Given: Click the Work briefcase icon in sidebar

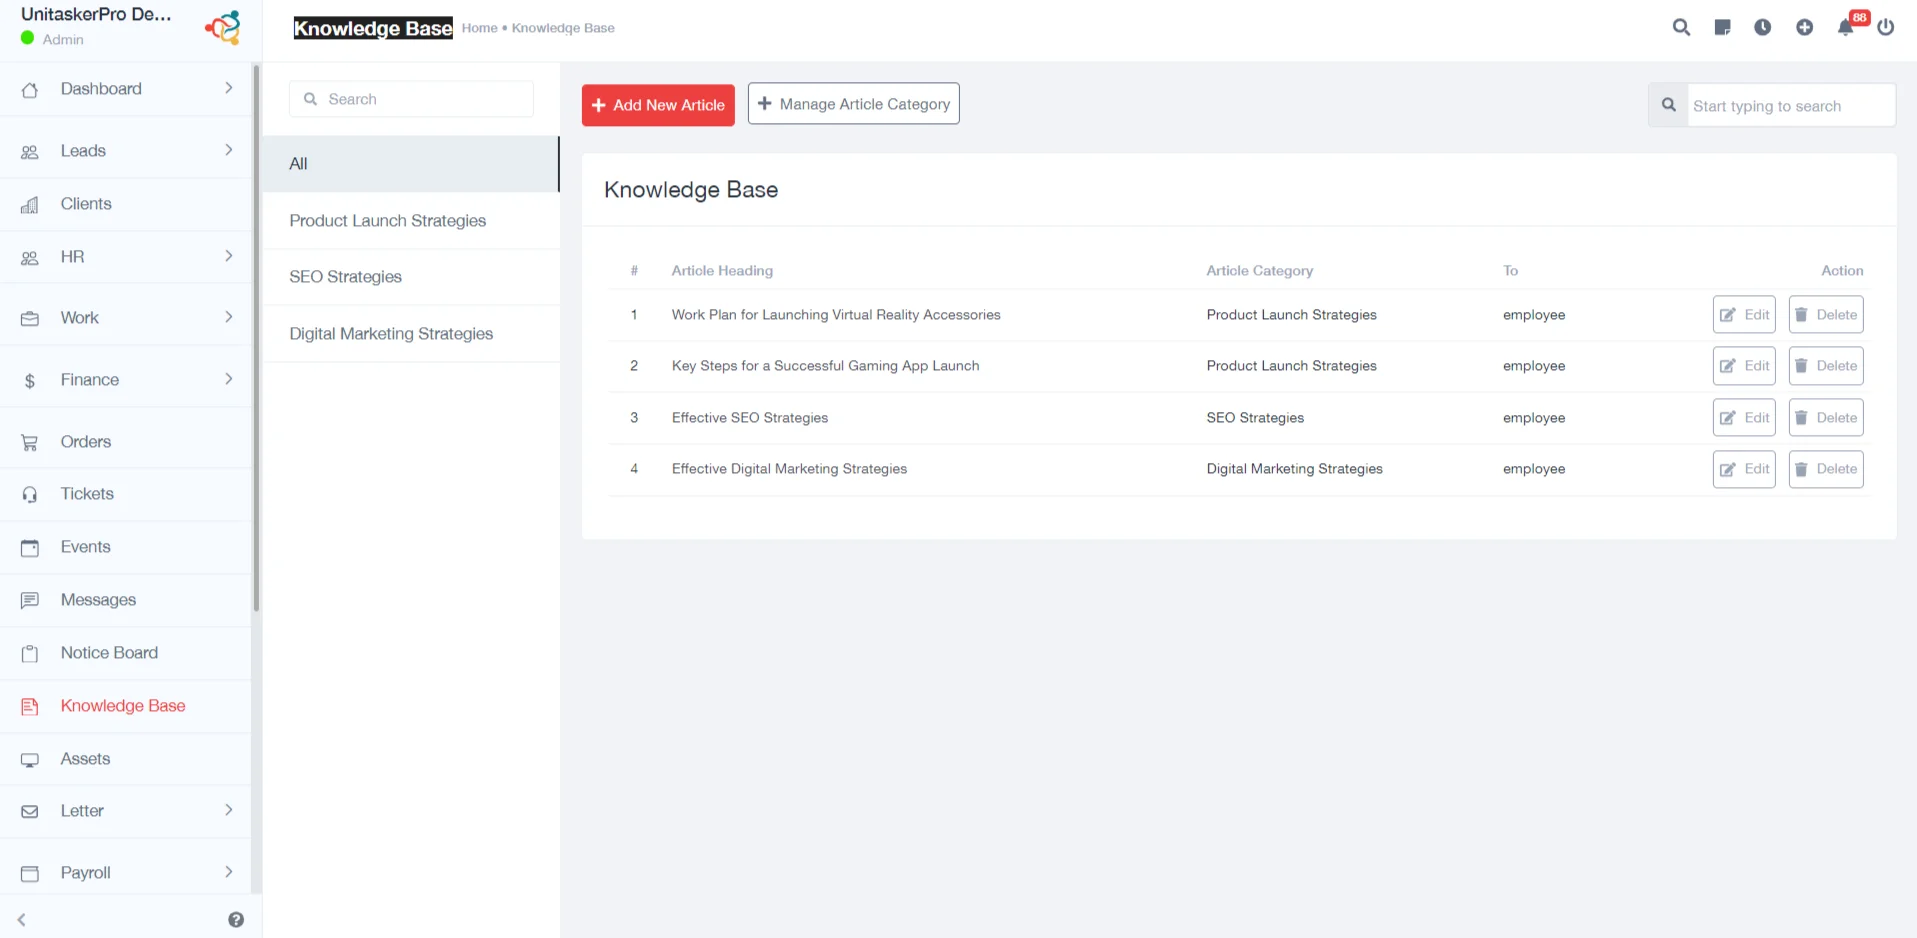Looking at the screenshot, I should (x=30, y=319).
